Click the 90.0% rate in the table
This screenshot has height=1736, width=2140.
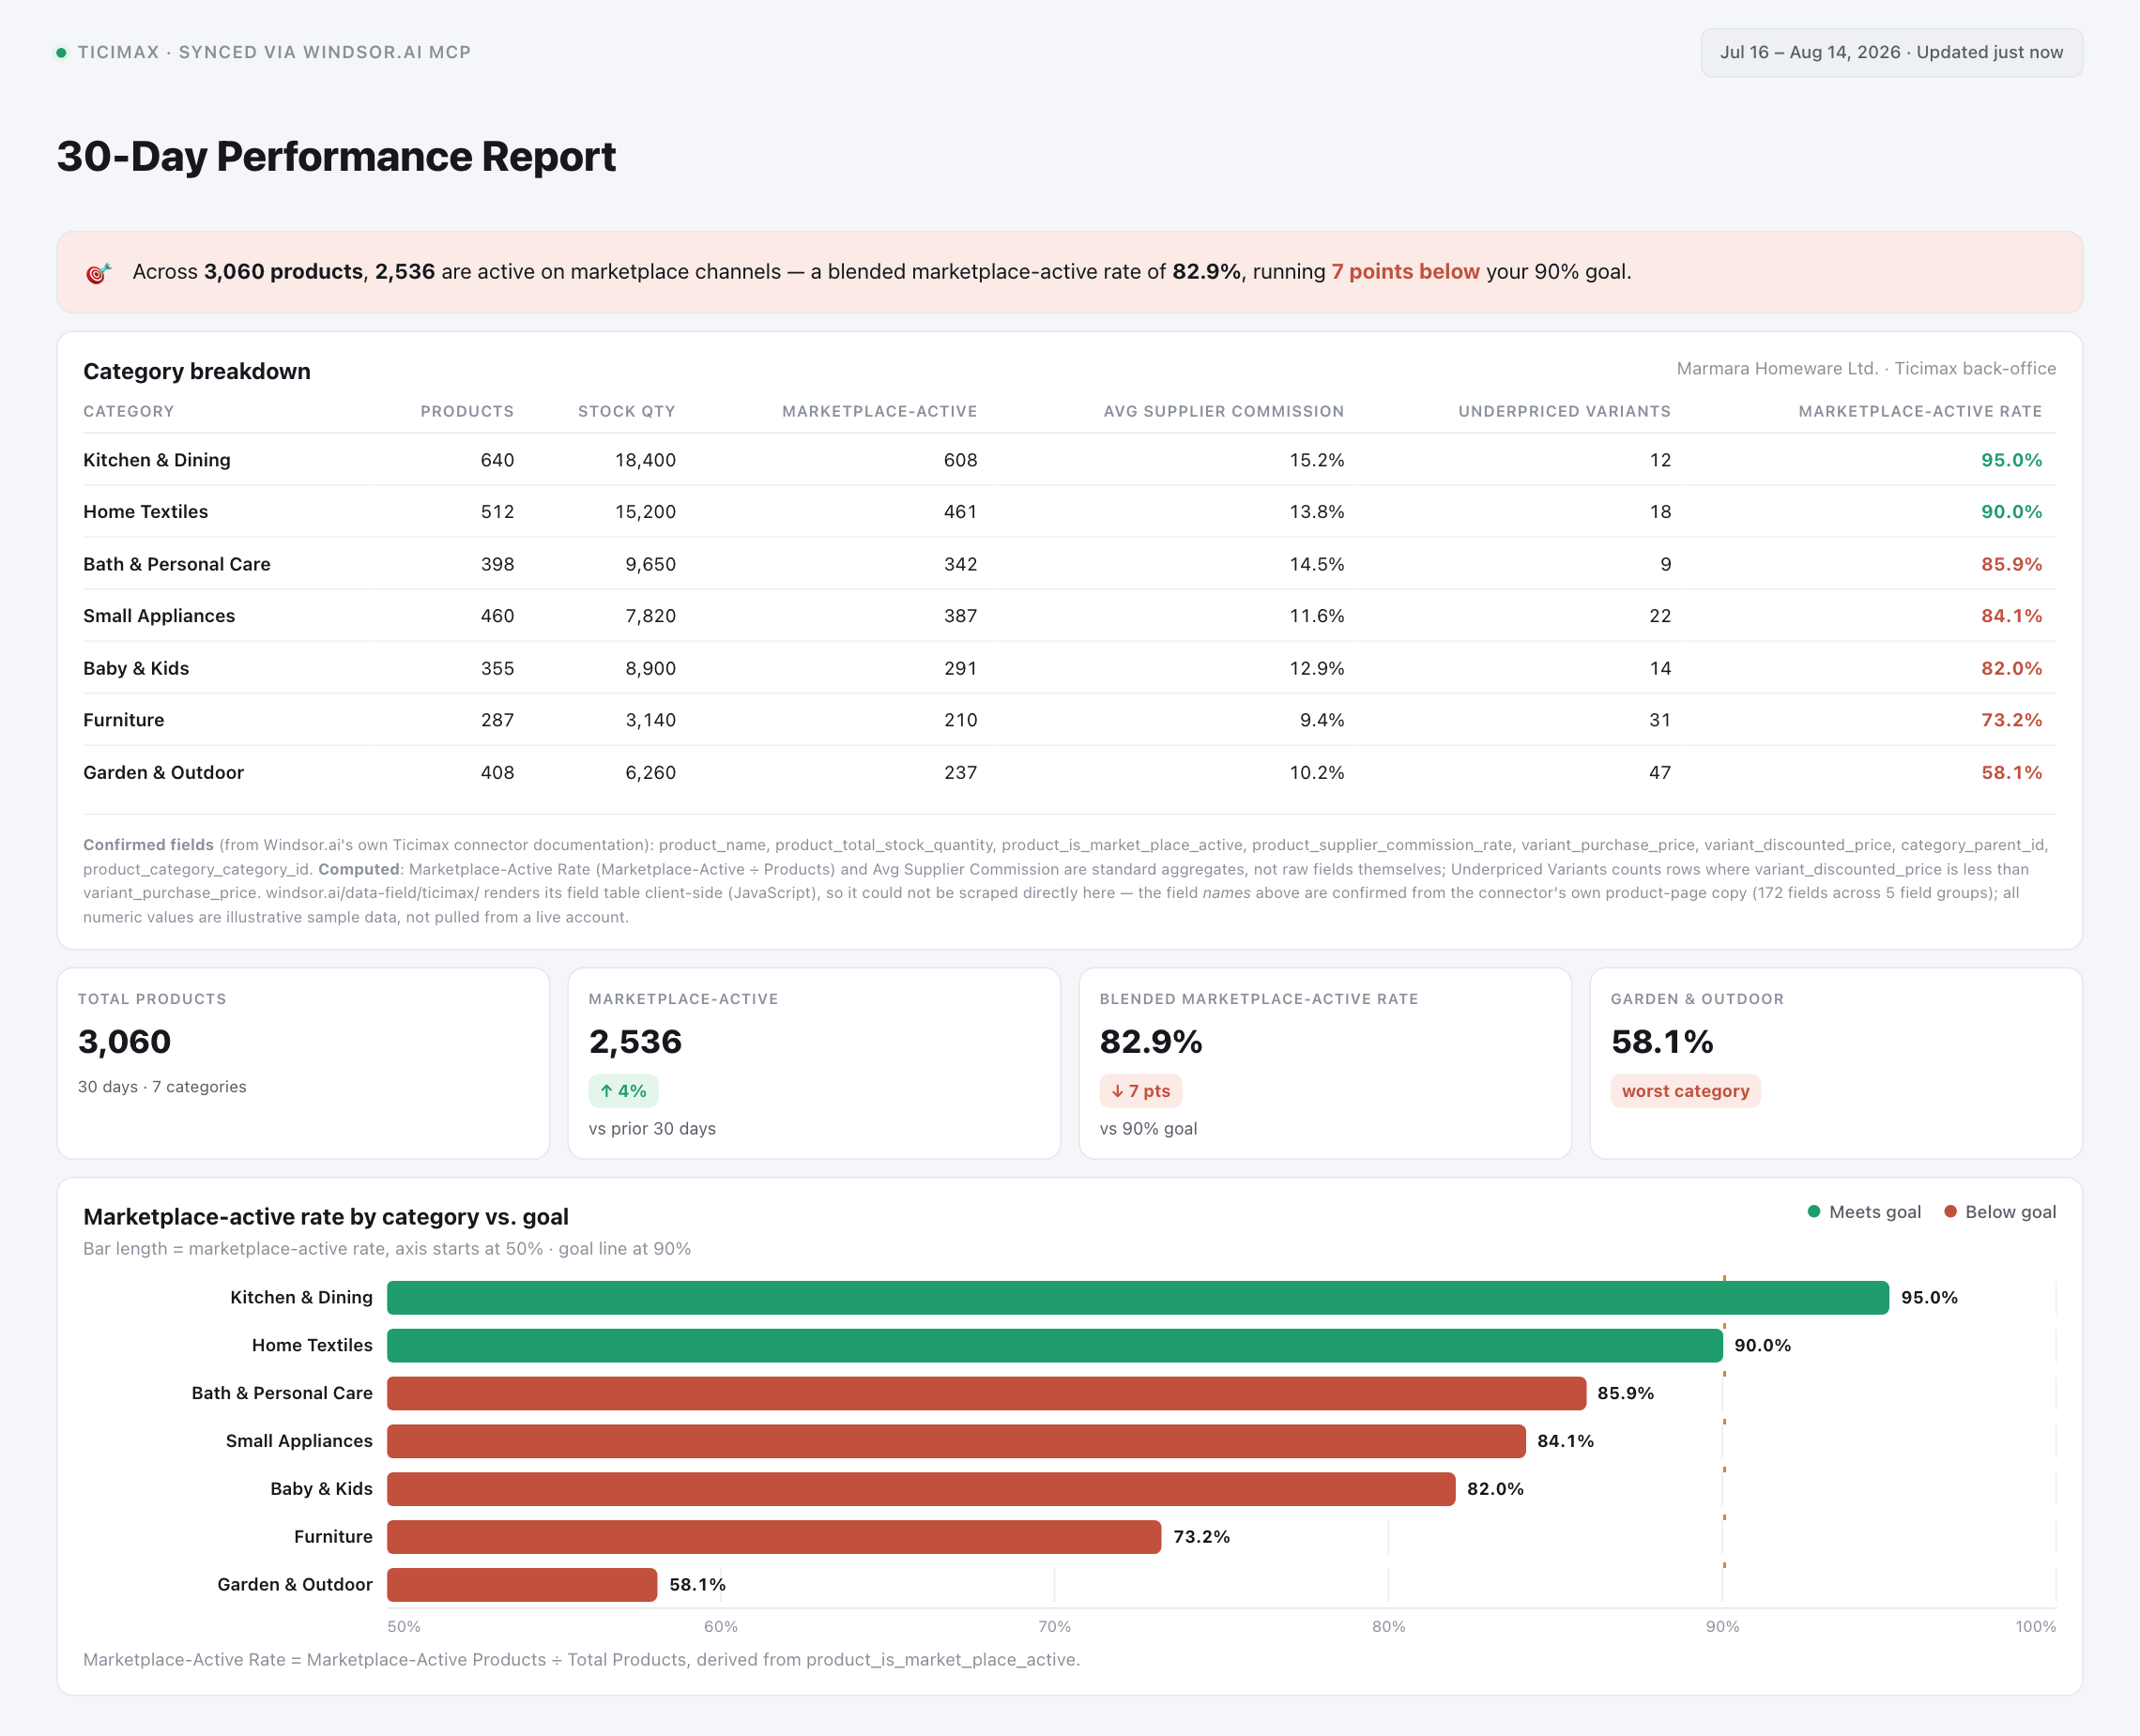[x=2011, y=511]
